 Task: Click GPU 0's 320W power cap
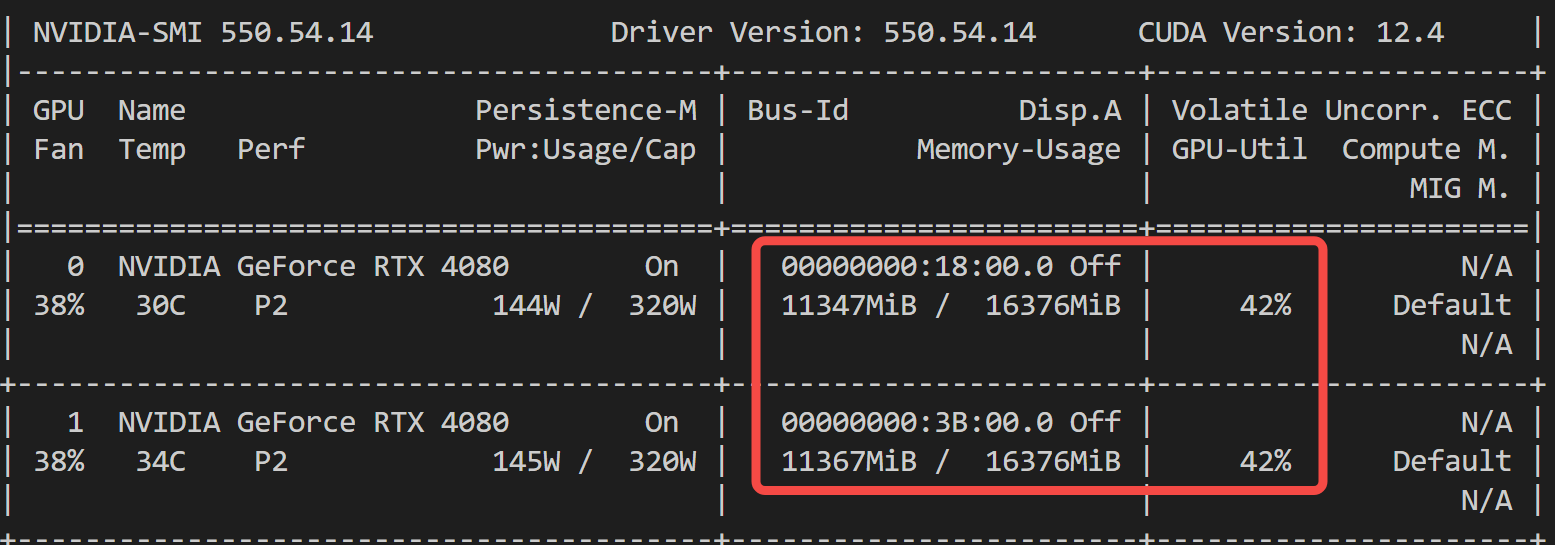pos(662,305)
